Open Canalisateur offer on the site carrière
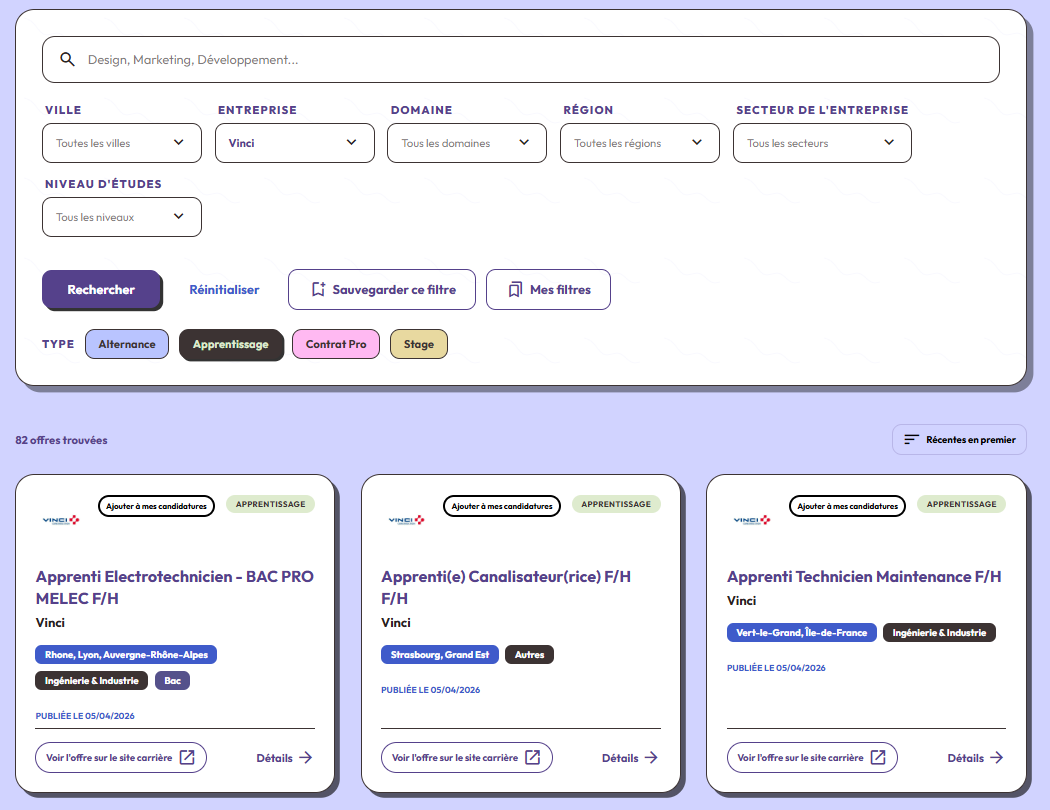1050x810 pixels. point(467,757)
